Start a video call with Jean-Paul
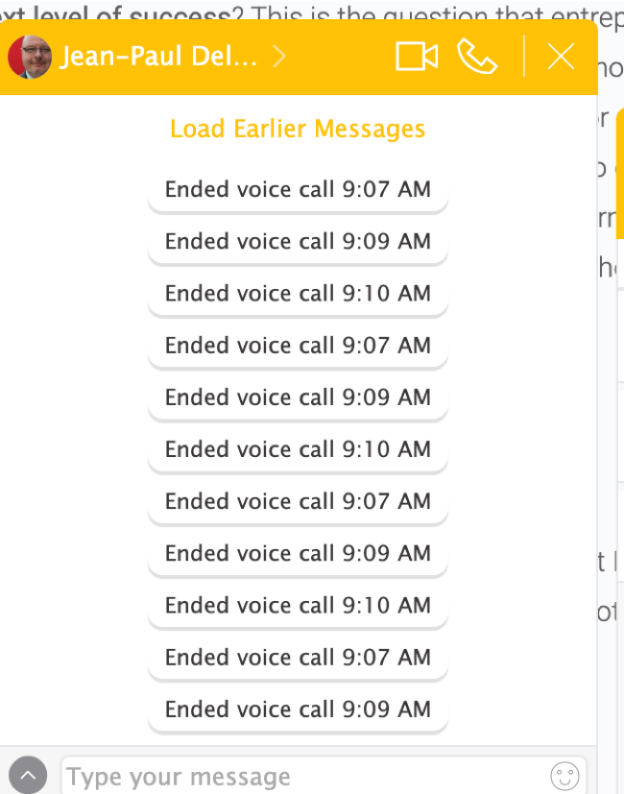 tap(416, 56)
